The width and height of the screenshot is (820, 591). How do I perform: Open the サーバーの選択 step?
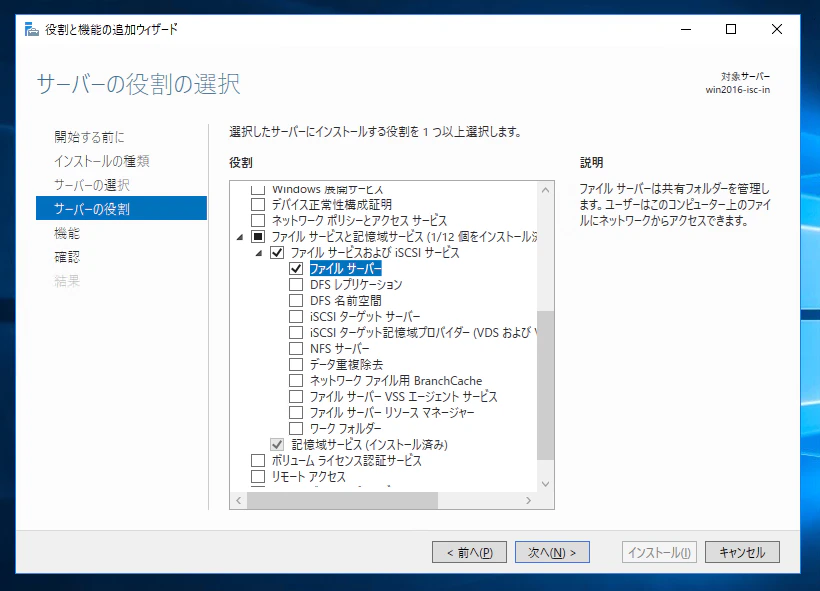point(92,185)
